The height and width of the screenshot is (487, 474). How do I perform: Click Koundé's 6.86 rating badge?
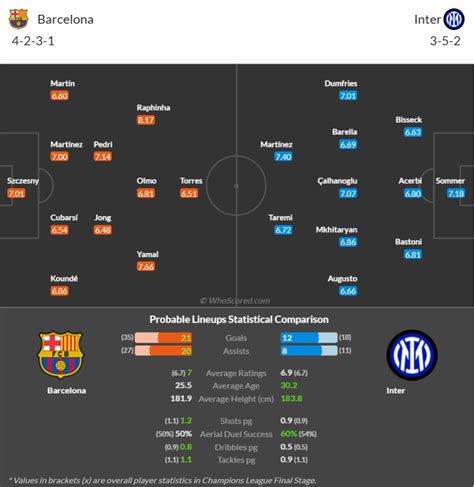pos(59,291)
